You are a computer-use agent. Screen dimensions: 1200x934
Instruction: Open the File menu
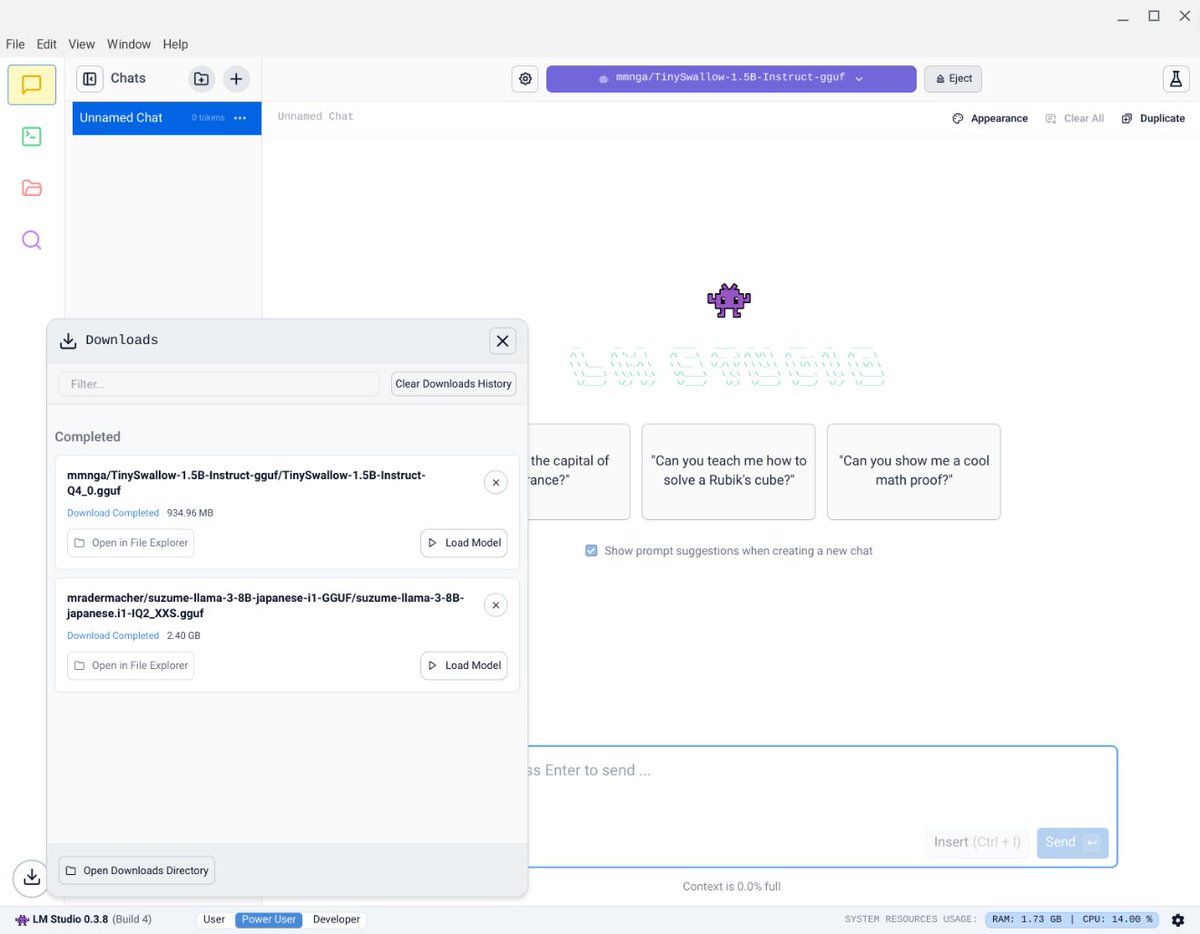[15, 44]
